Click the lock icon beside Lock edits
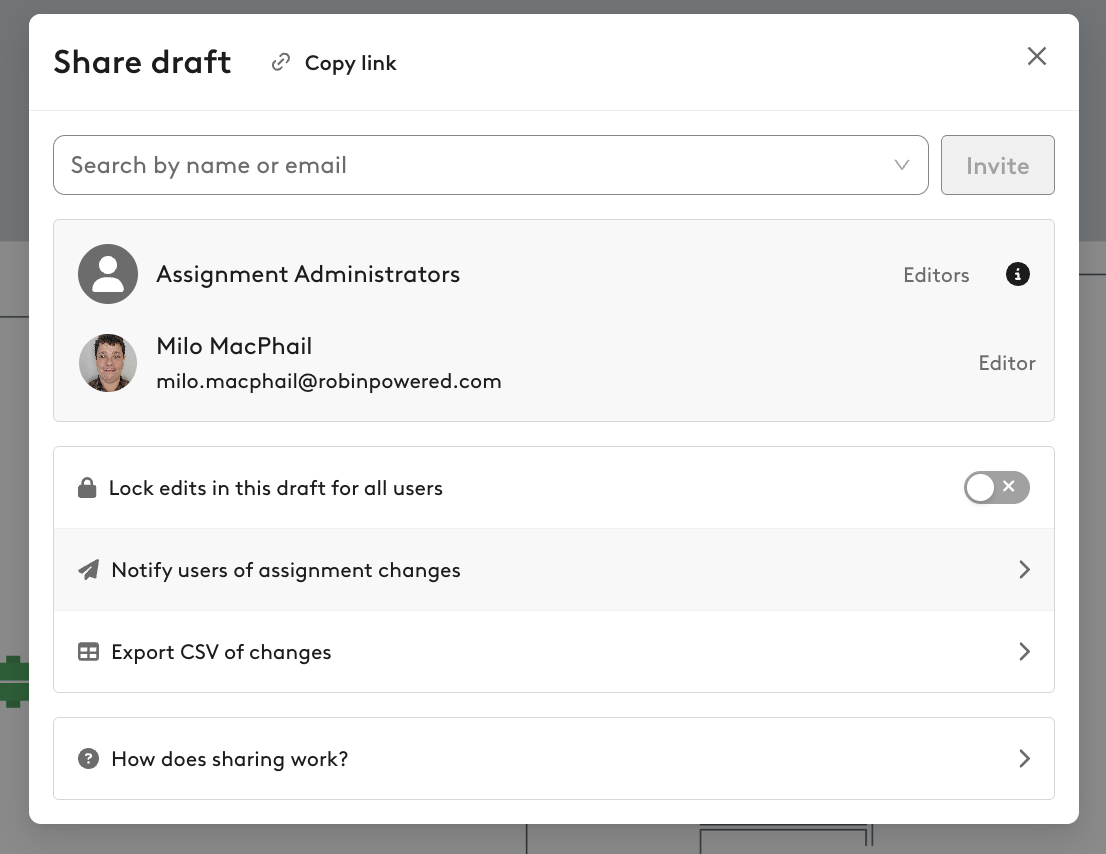The height and width of the screenshot is (854, 1106). (x=87, y=488)
